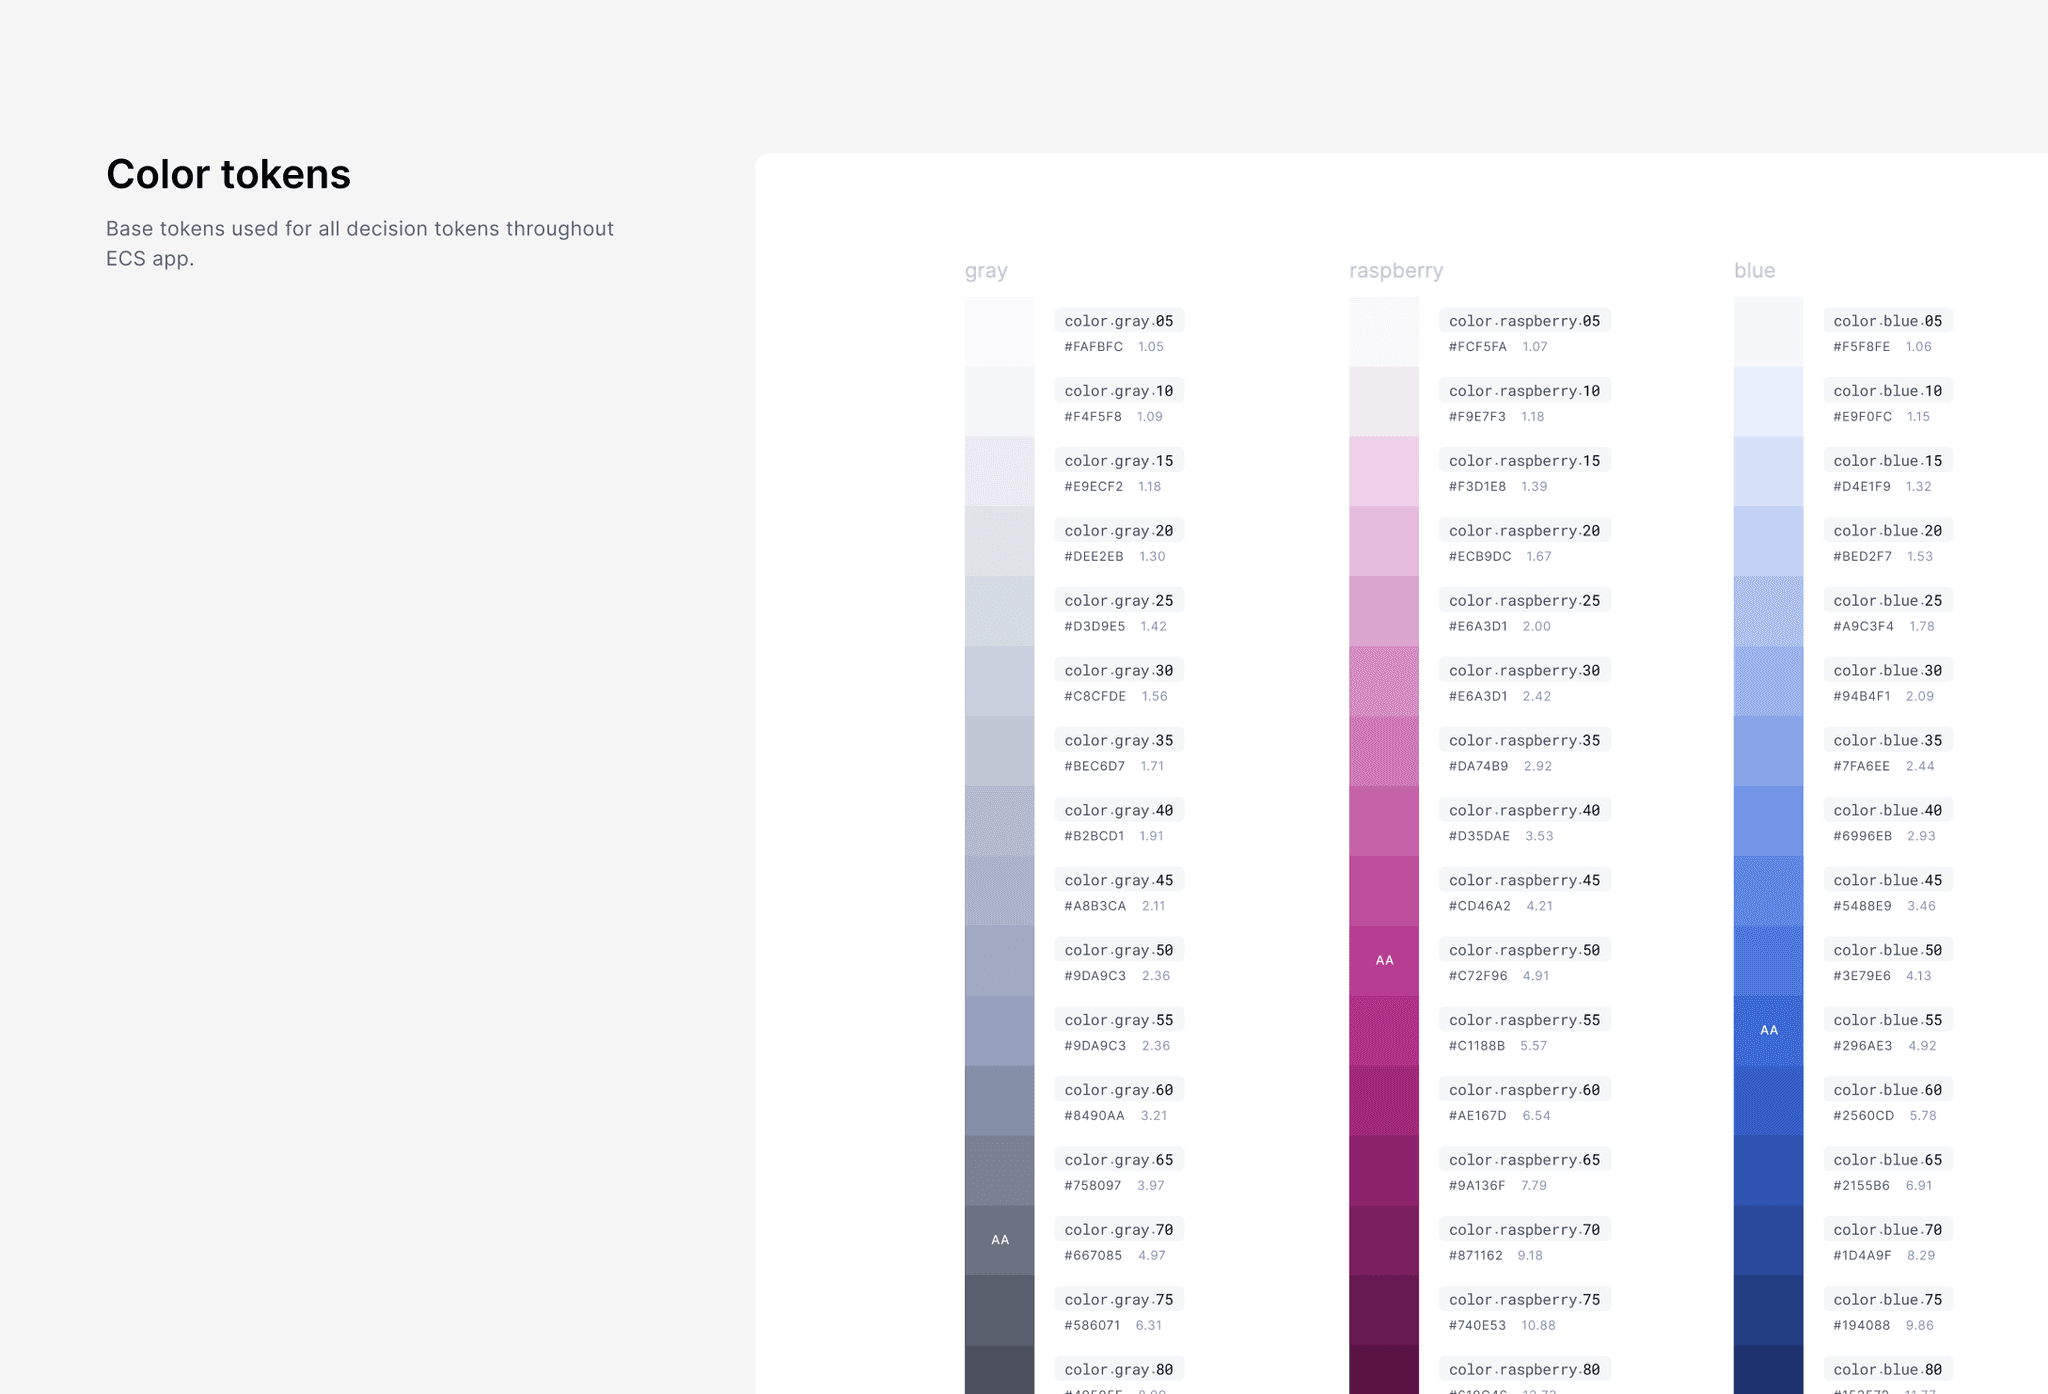Viewport: 2048px width, 1394px height.
Task: Click the AA badge on the blue.55 swatch
Action: pos(1769,1029)
